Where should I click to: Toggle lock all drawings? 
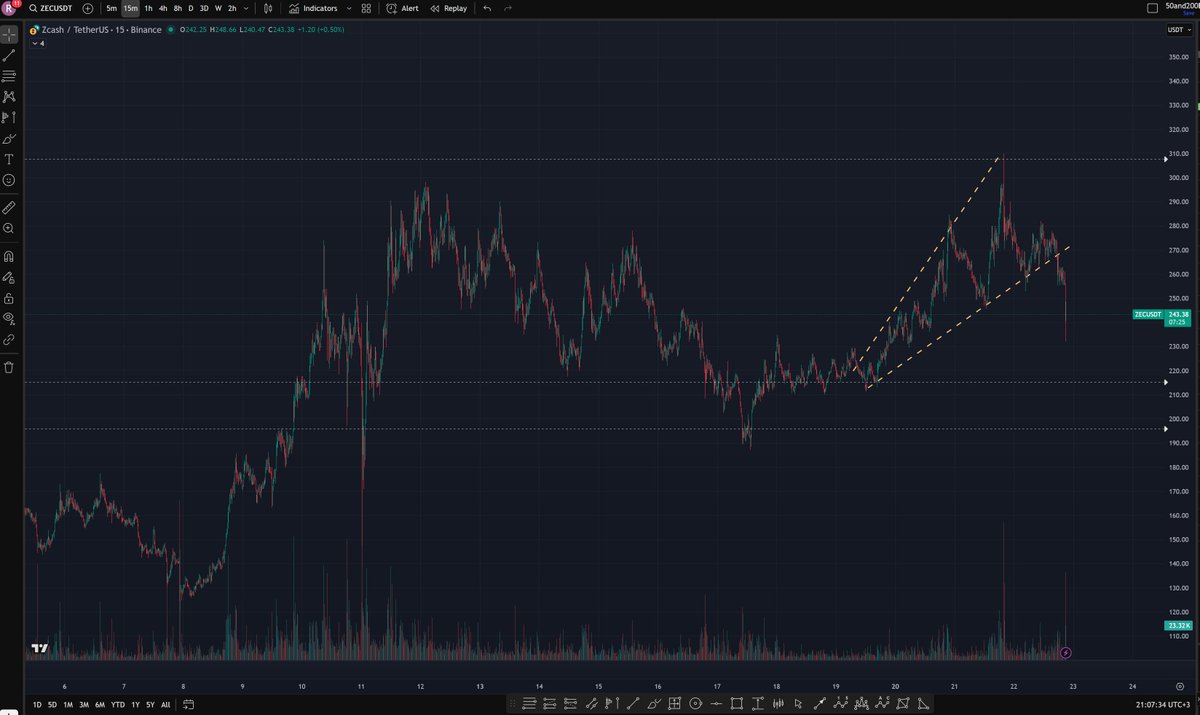pyautogui.click(x=9, y=298)
